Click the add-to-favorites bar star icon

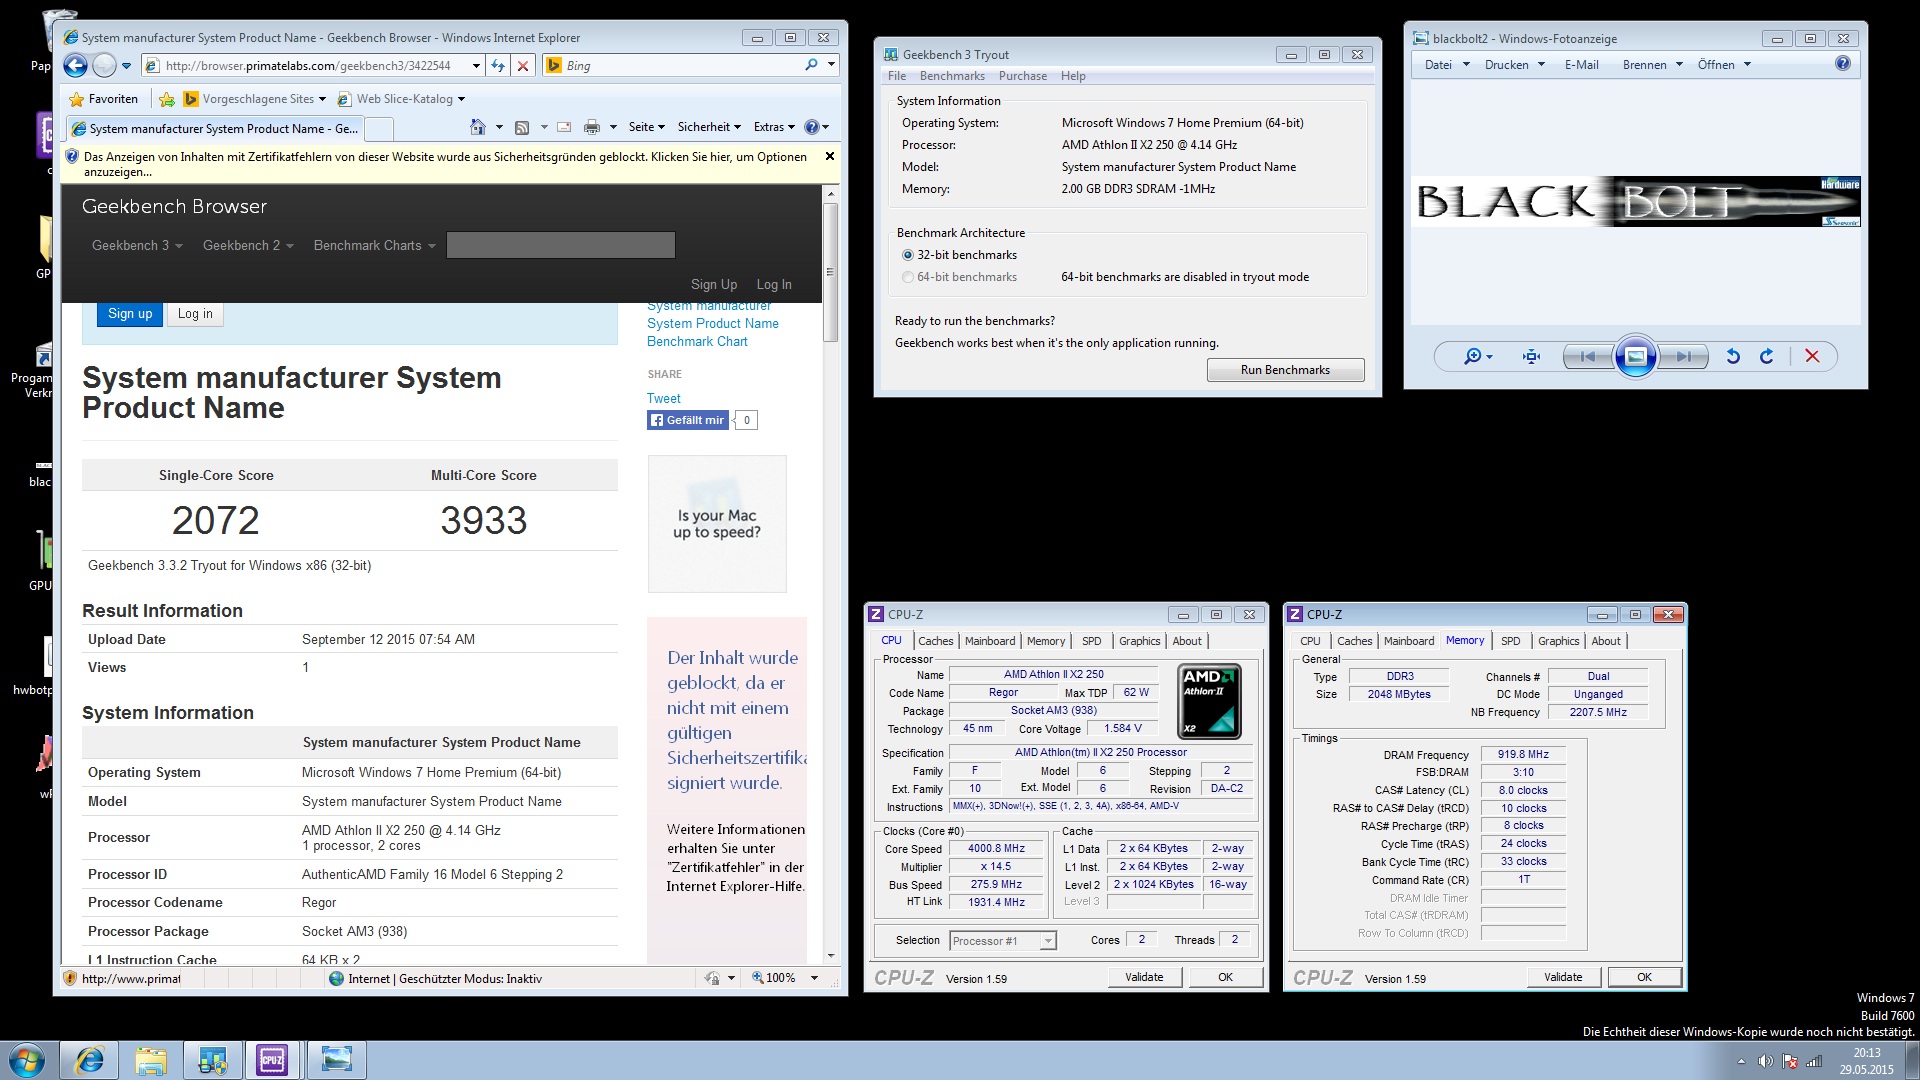(167, 99)
